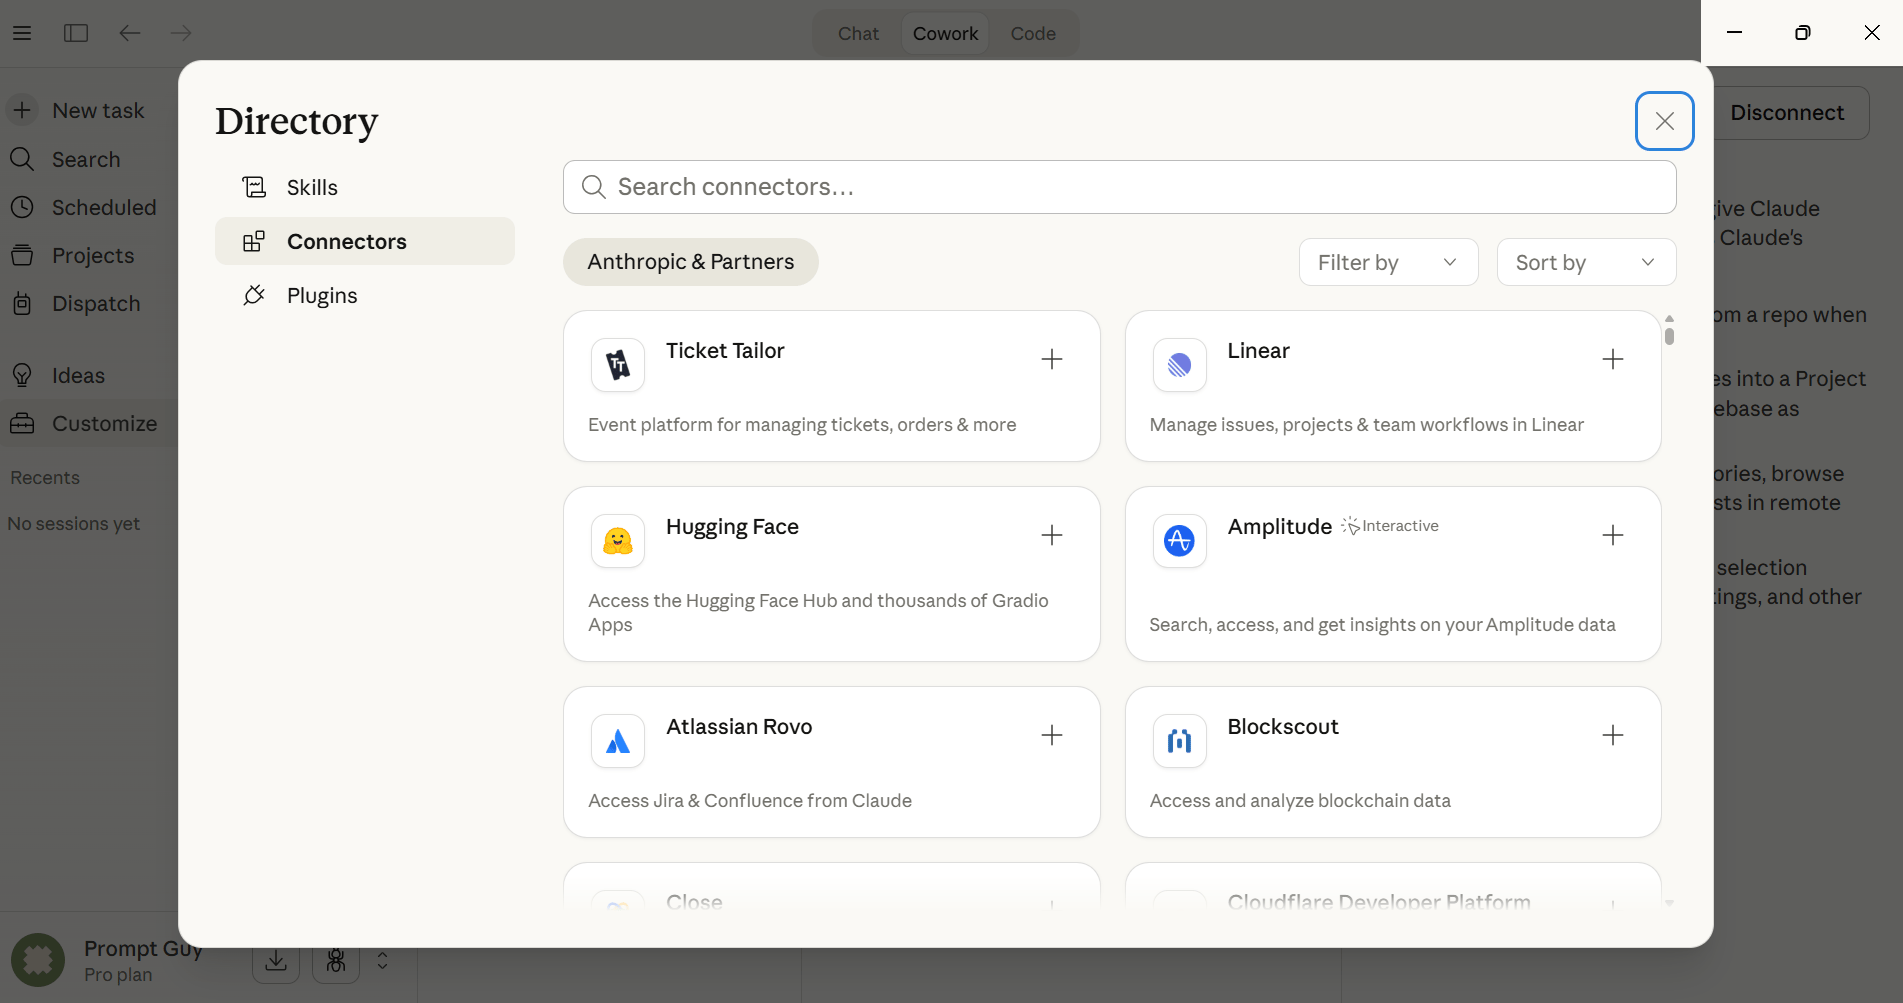Open the Plugins section
Image resolution: width=1903 pixels, height=1003 pixels.
click(365, 295)
